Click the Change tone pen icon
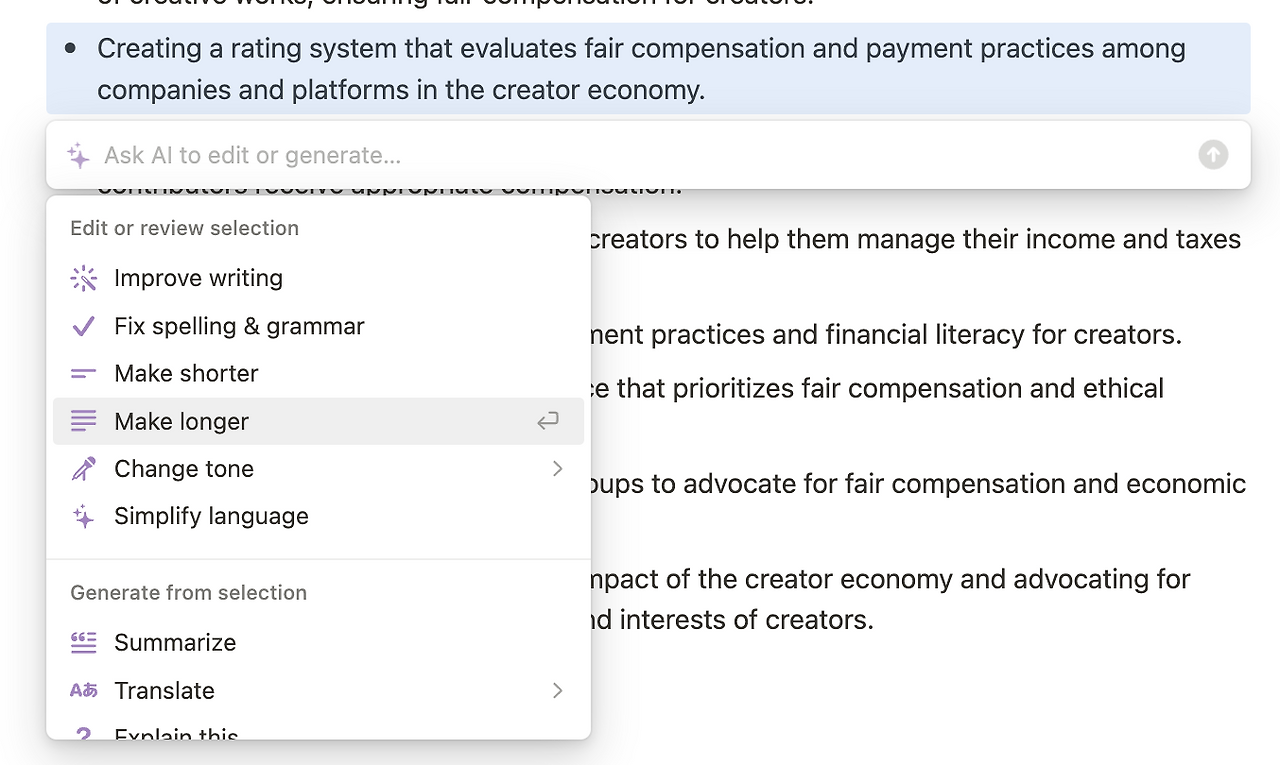Image resolution: width=1280 pixels, height=765 pixels. click(x=84, y=469)
